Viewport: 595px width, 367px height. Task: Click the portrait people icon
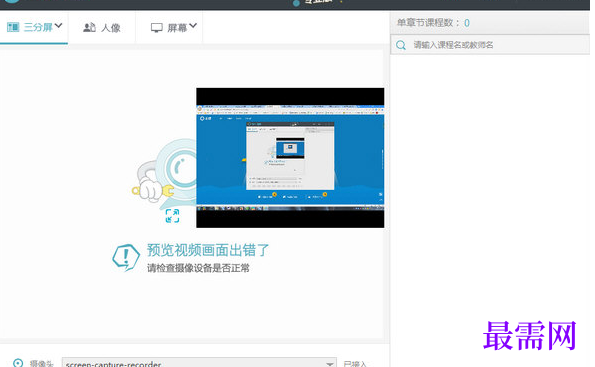(89, 27)
